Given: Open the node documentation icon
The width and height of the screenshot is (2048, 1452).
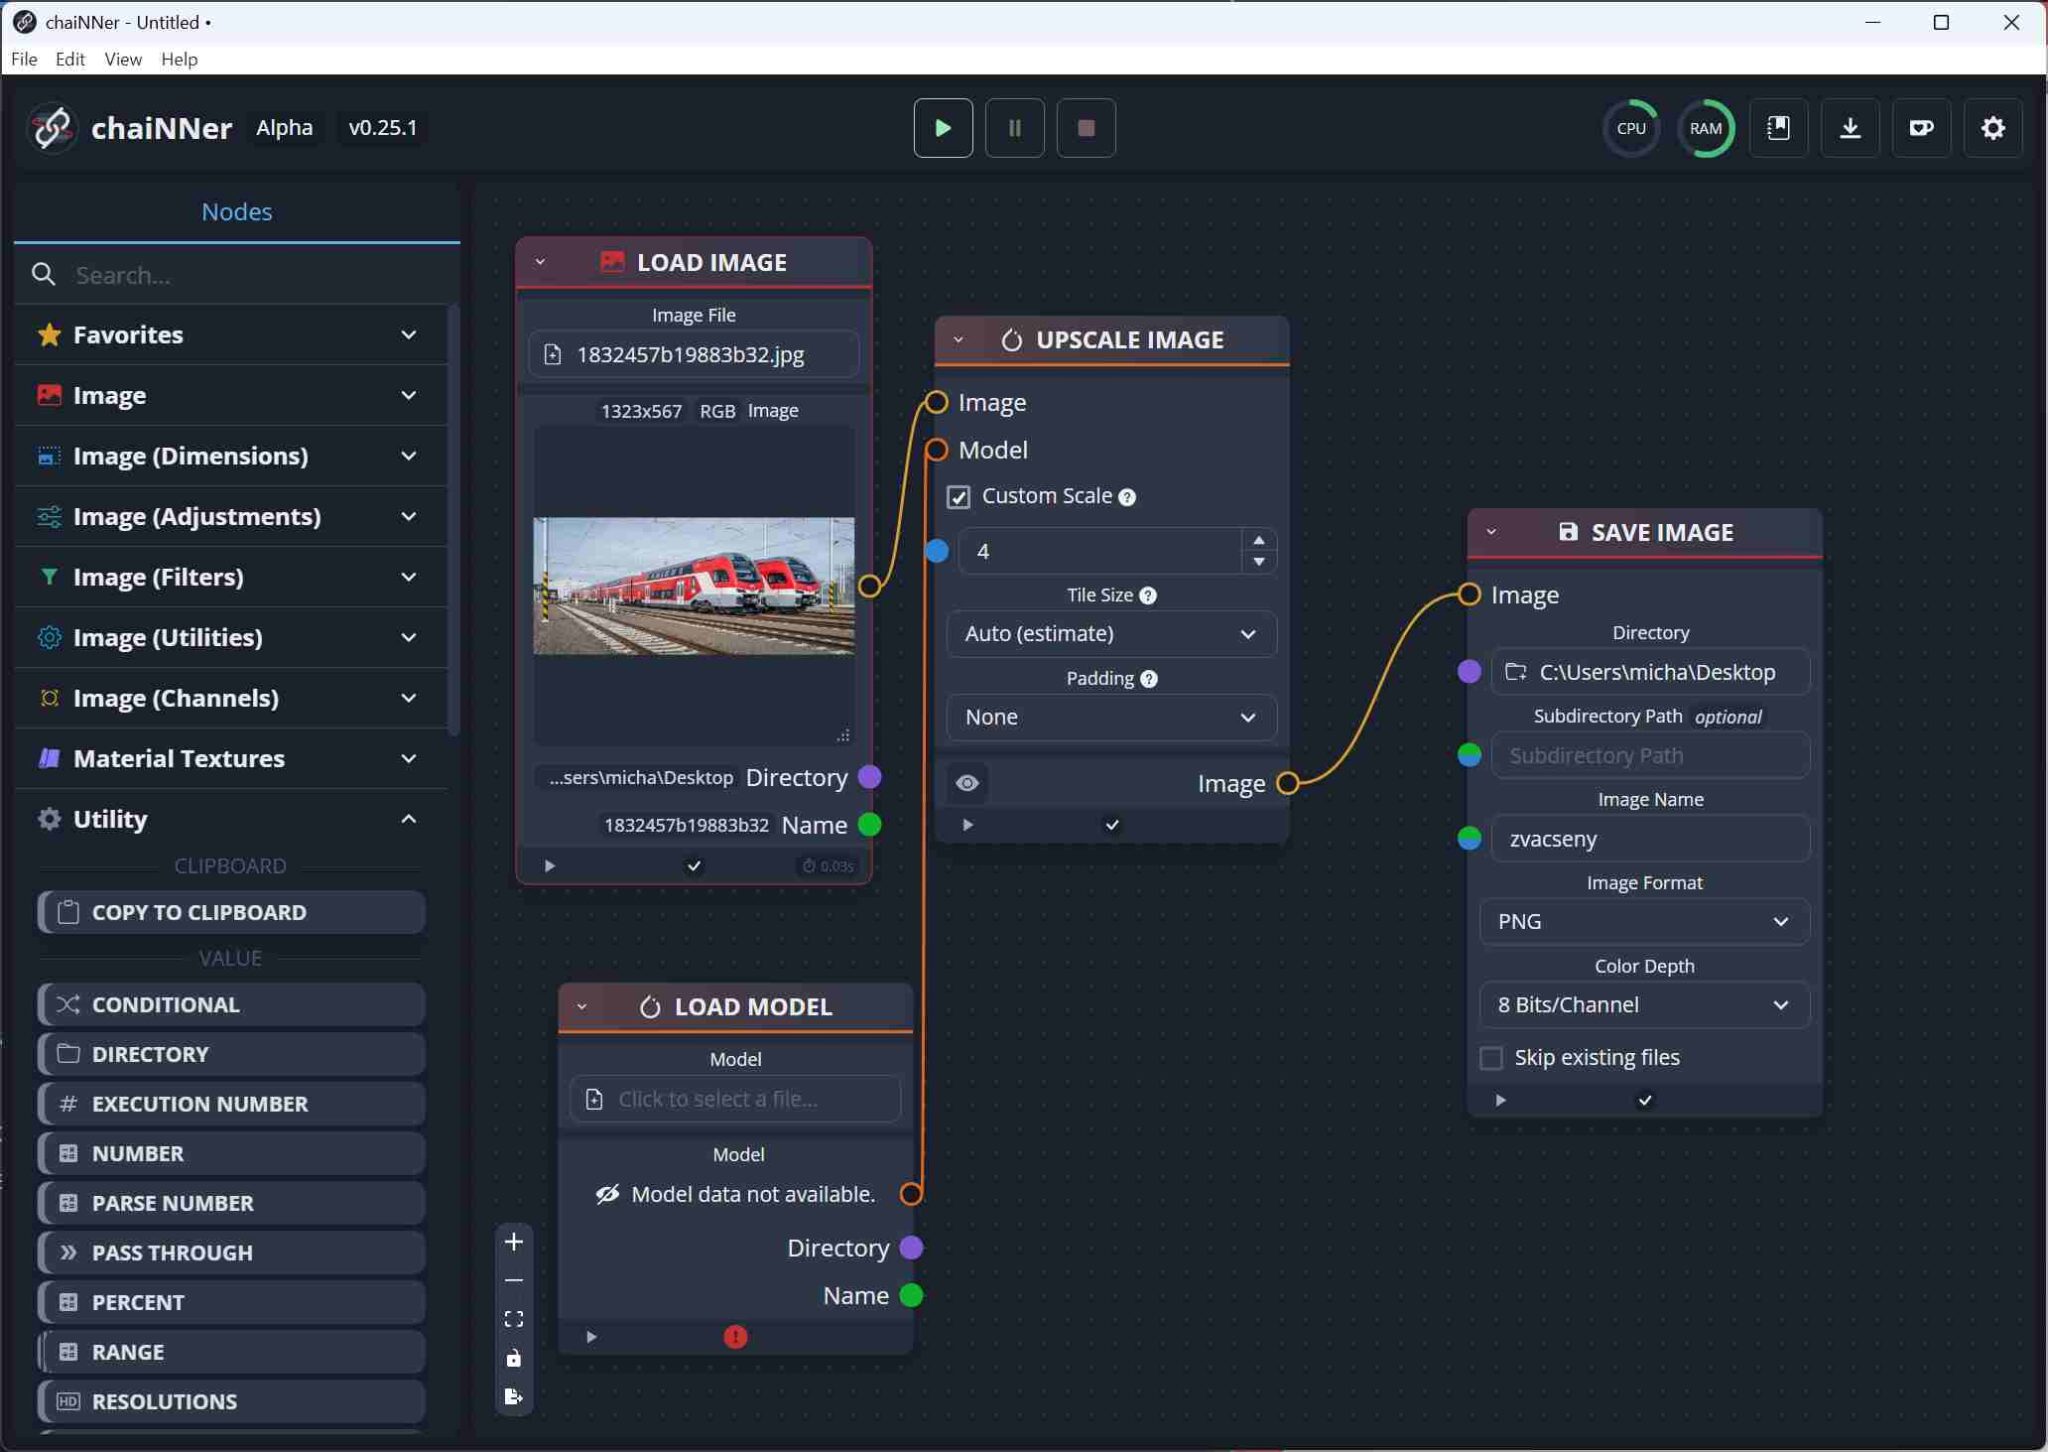Looking at the screenshot, I should [x=1778, y=128].
